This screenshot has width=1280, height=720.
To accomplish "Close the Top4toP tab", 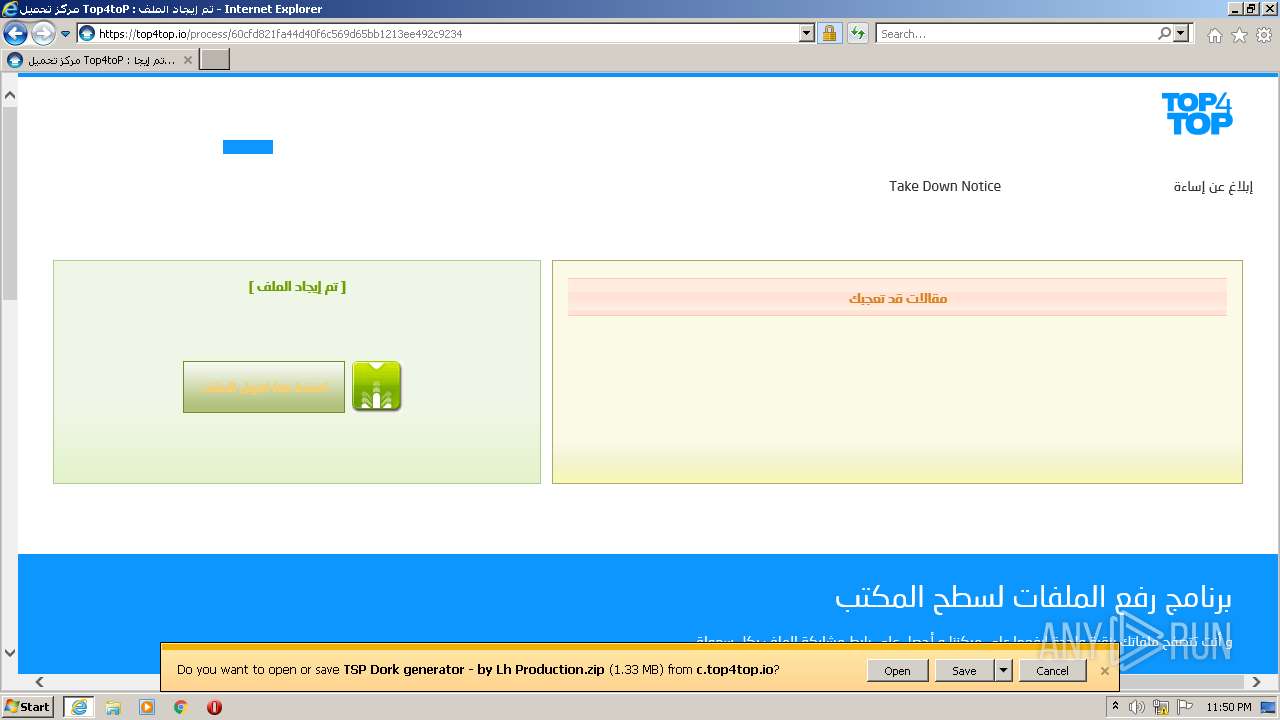I will 187,60.
